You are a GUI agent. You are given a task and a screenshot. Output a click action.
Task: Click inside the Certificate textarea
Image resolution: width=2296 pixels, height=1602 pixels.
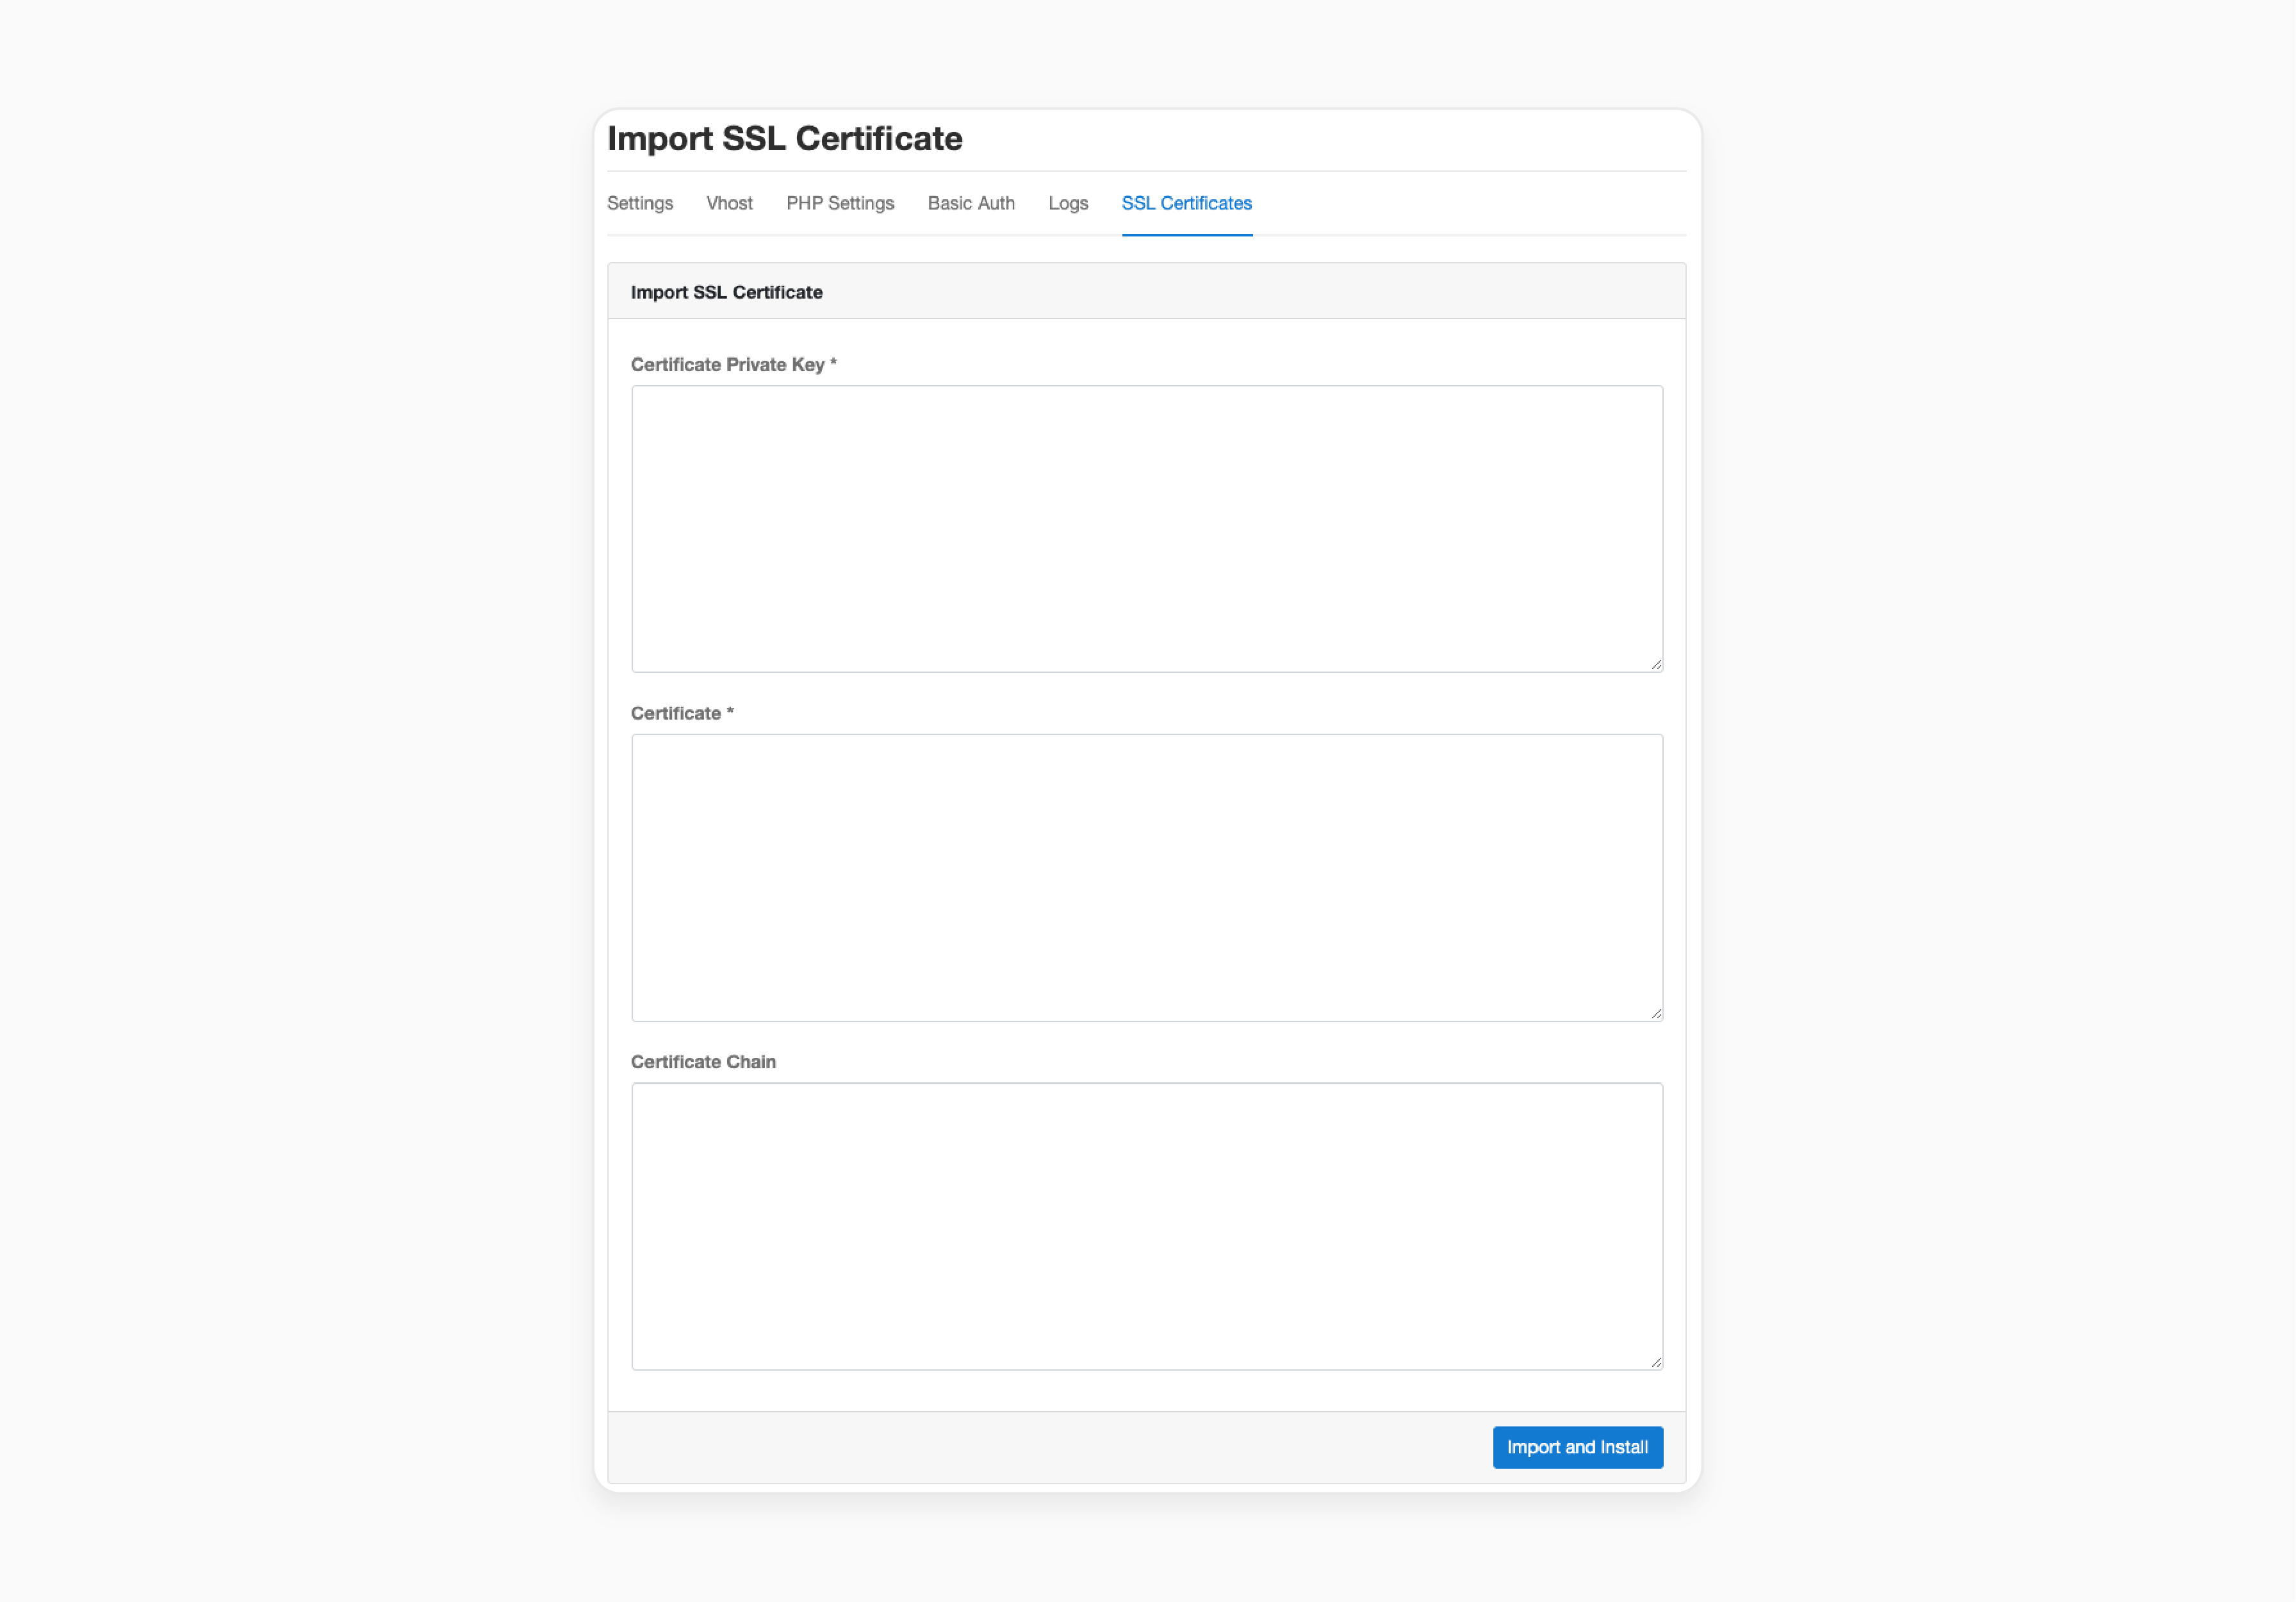pyautogui.click(x=1147, y=878)
